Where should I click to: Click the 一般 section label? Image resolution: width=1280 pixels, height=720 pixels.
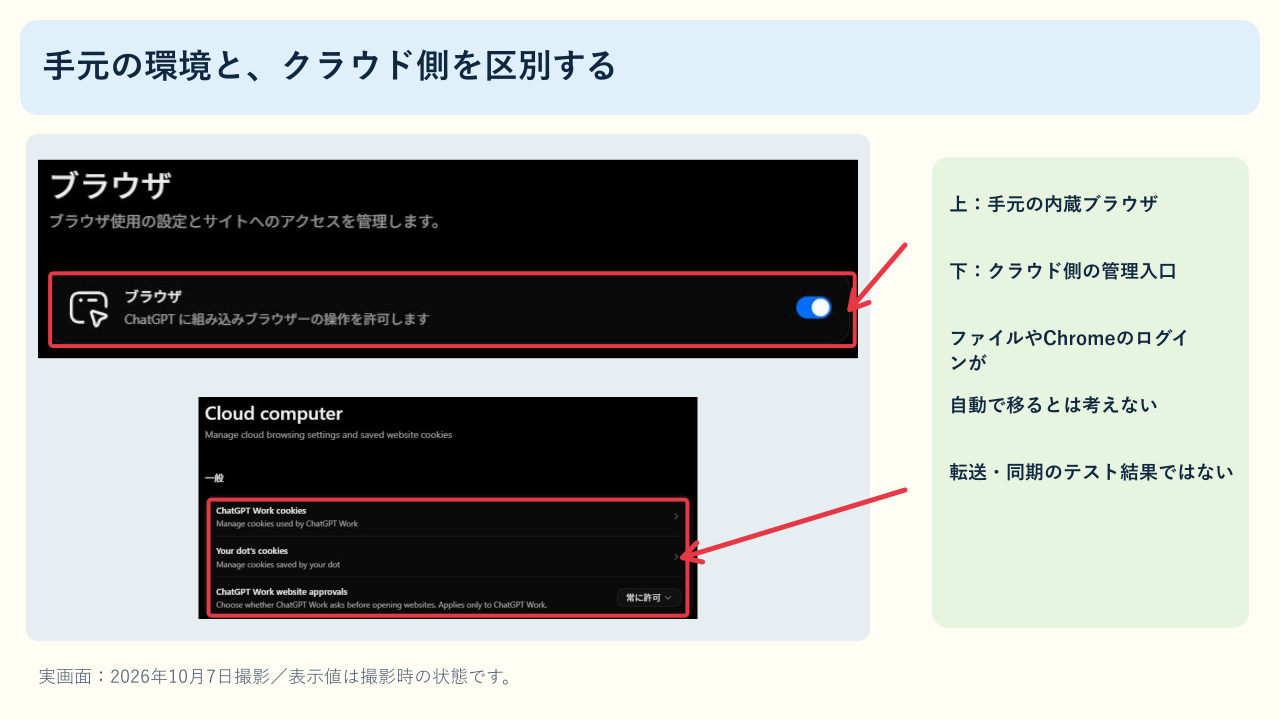214,478
